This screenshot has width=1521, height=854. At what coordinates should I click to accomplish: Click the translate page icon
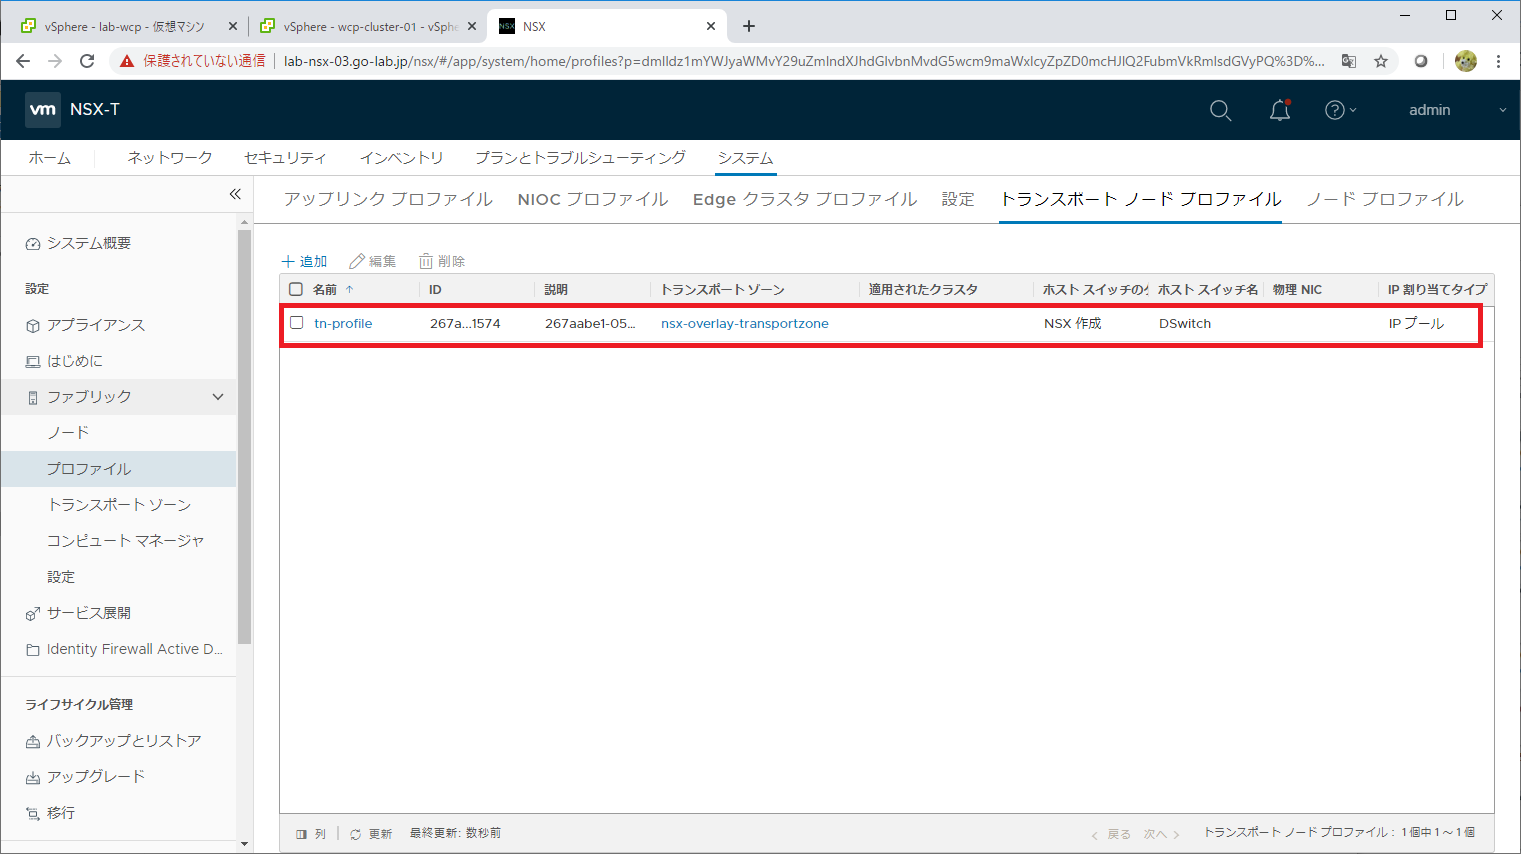coord(1349,61)
